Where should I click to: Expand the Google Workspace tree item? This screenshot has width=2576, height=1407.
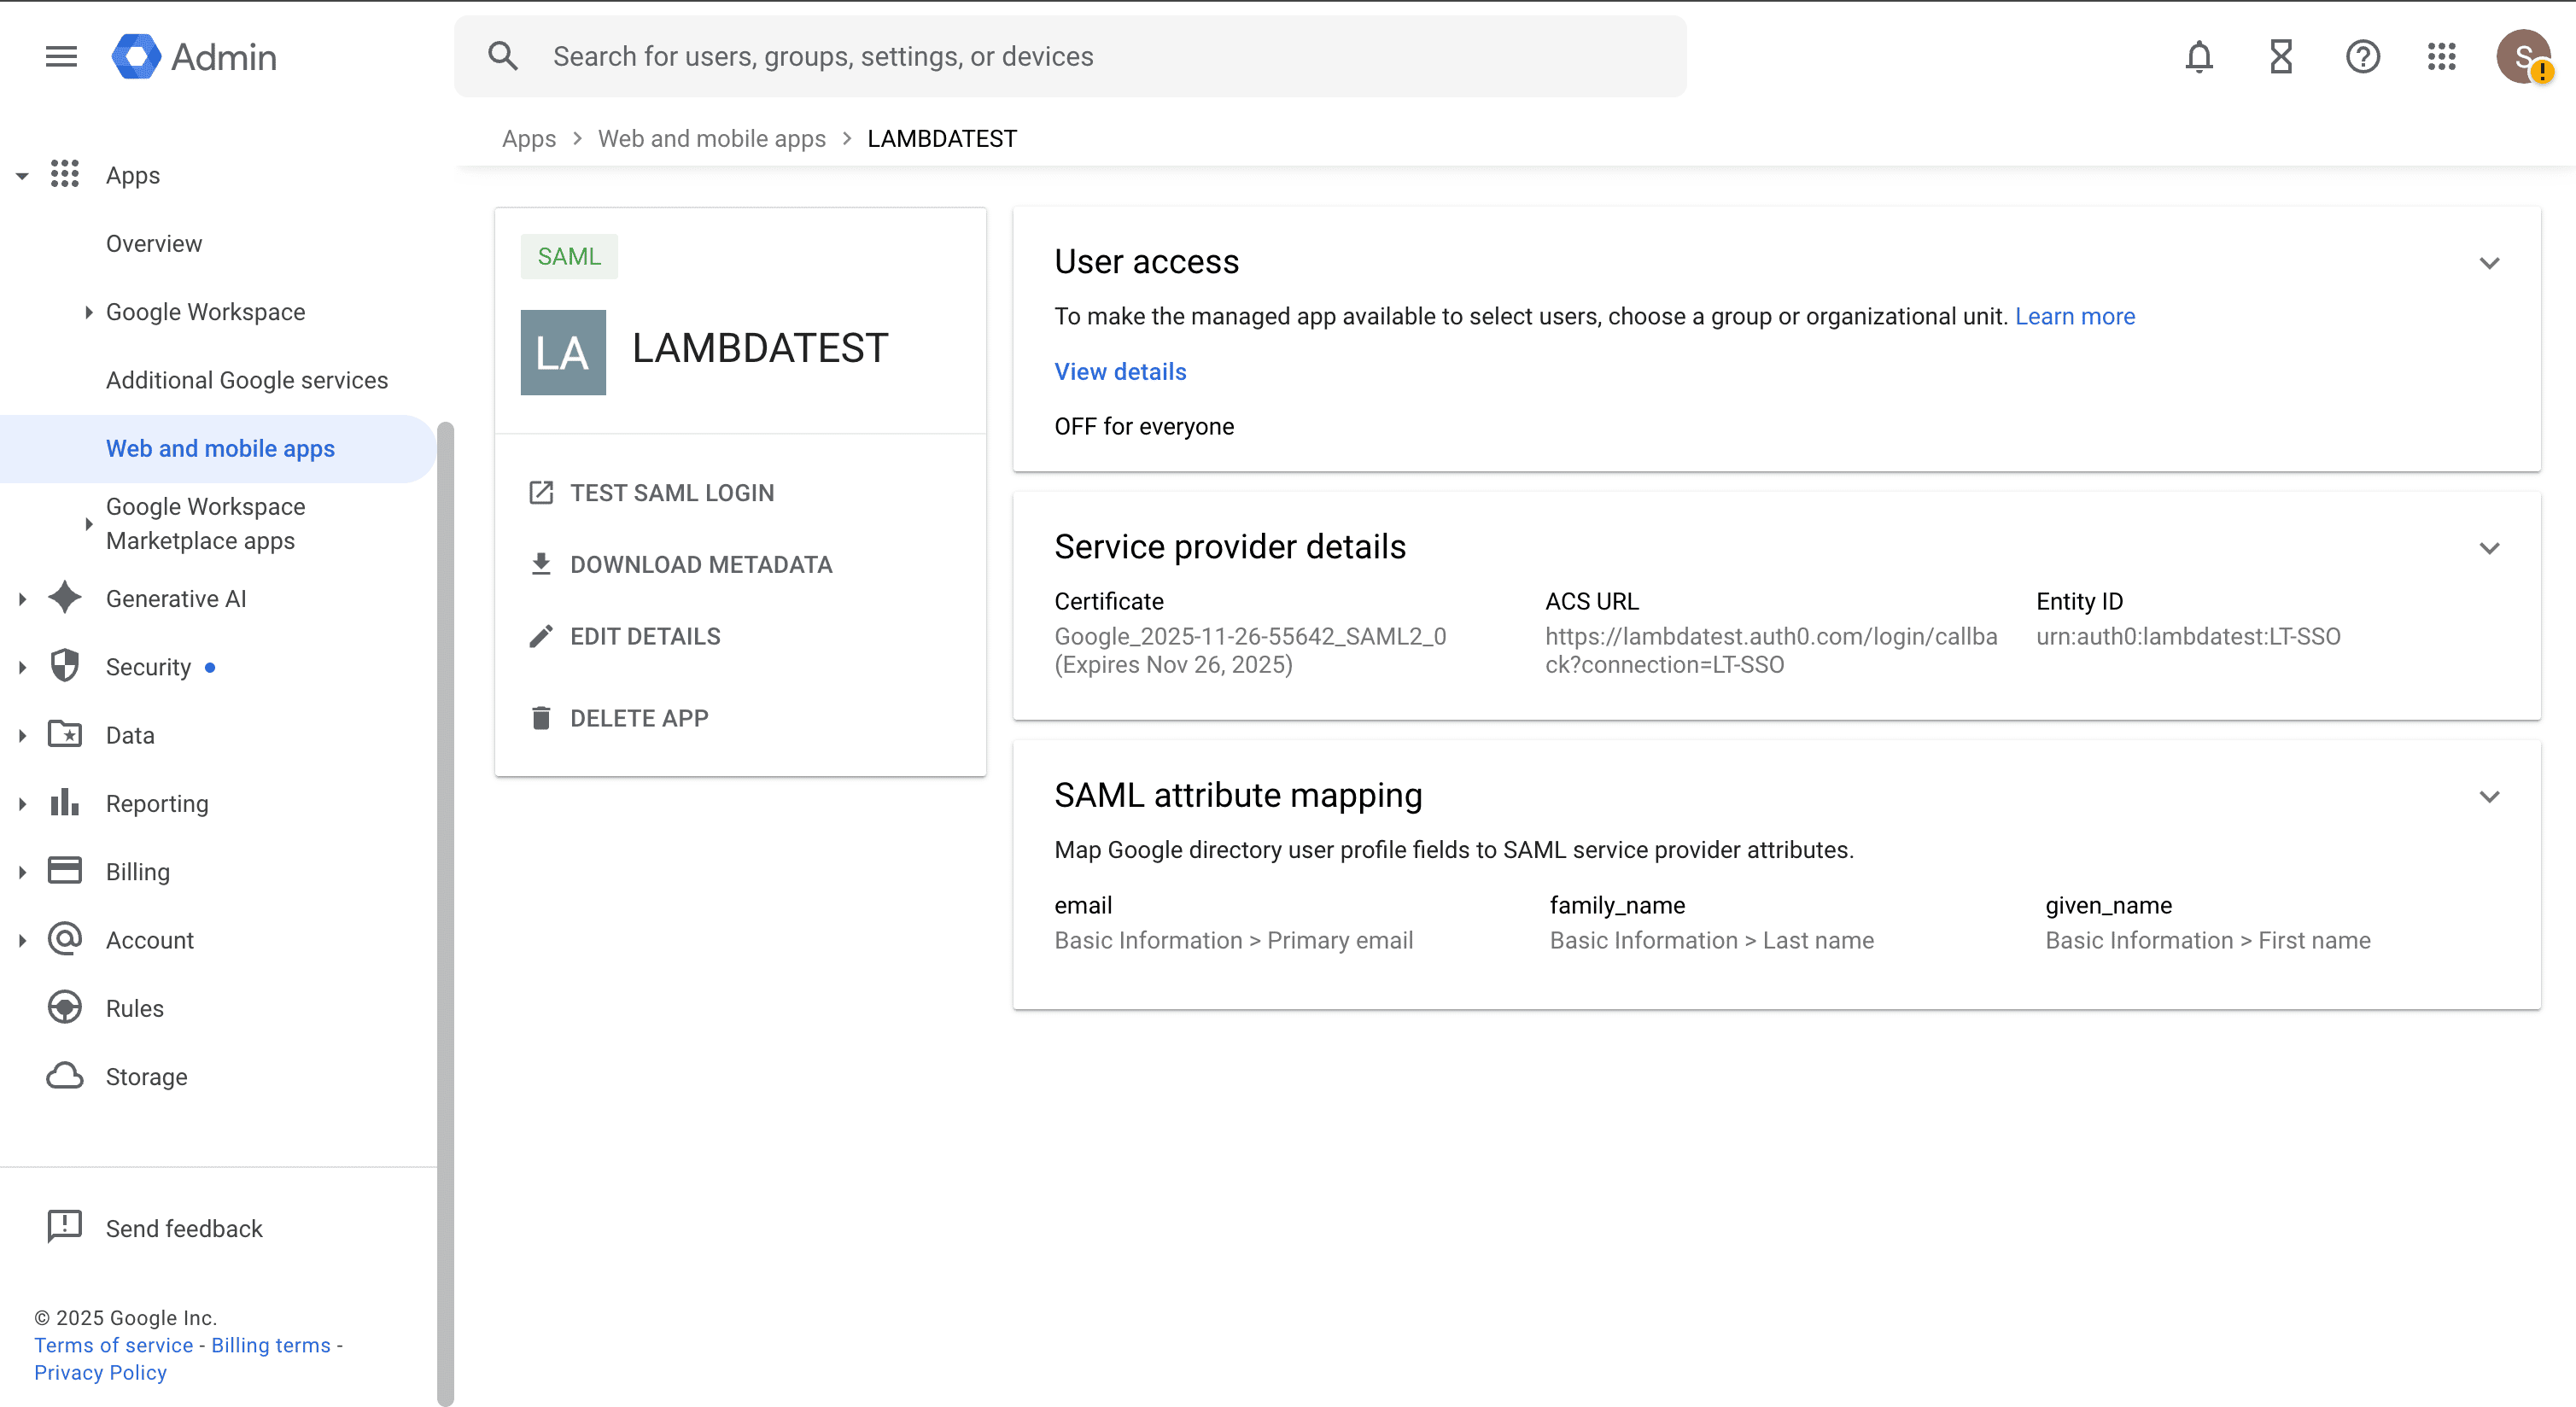pyautogui.click(x=88, y=312)
